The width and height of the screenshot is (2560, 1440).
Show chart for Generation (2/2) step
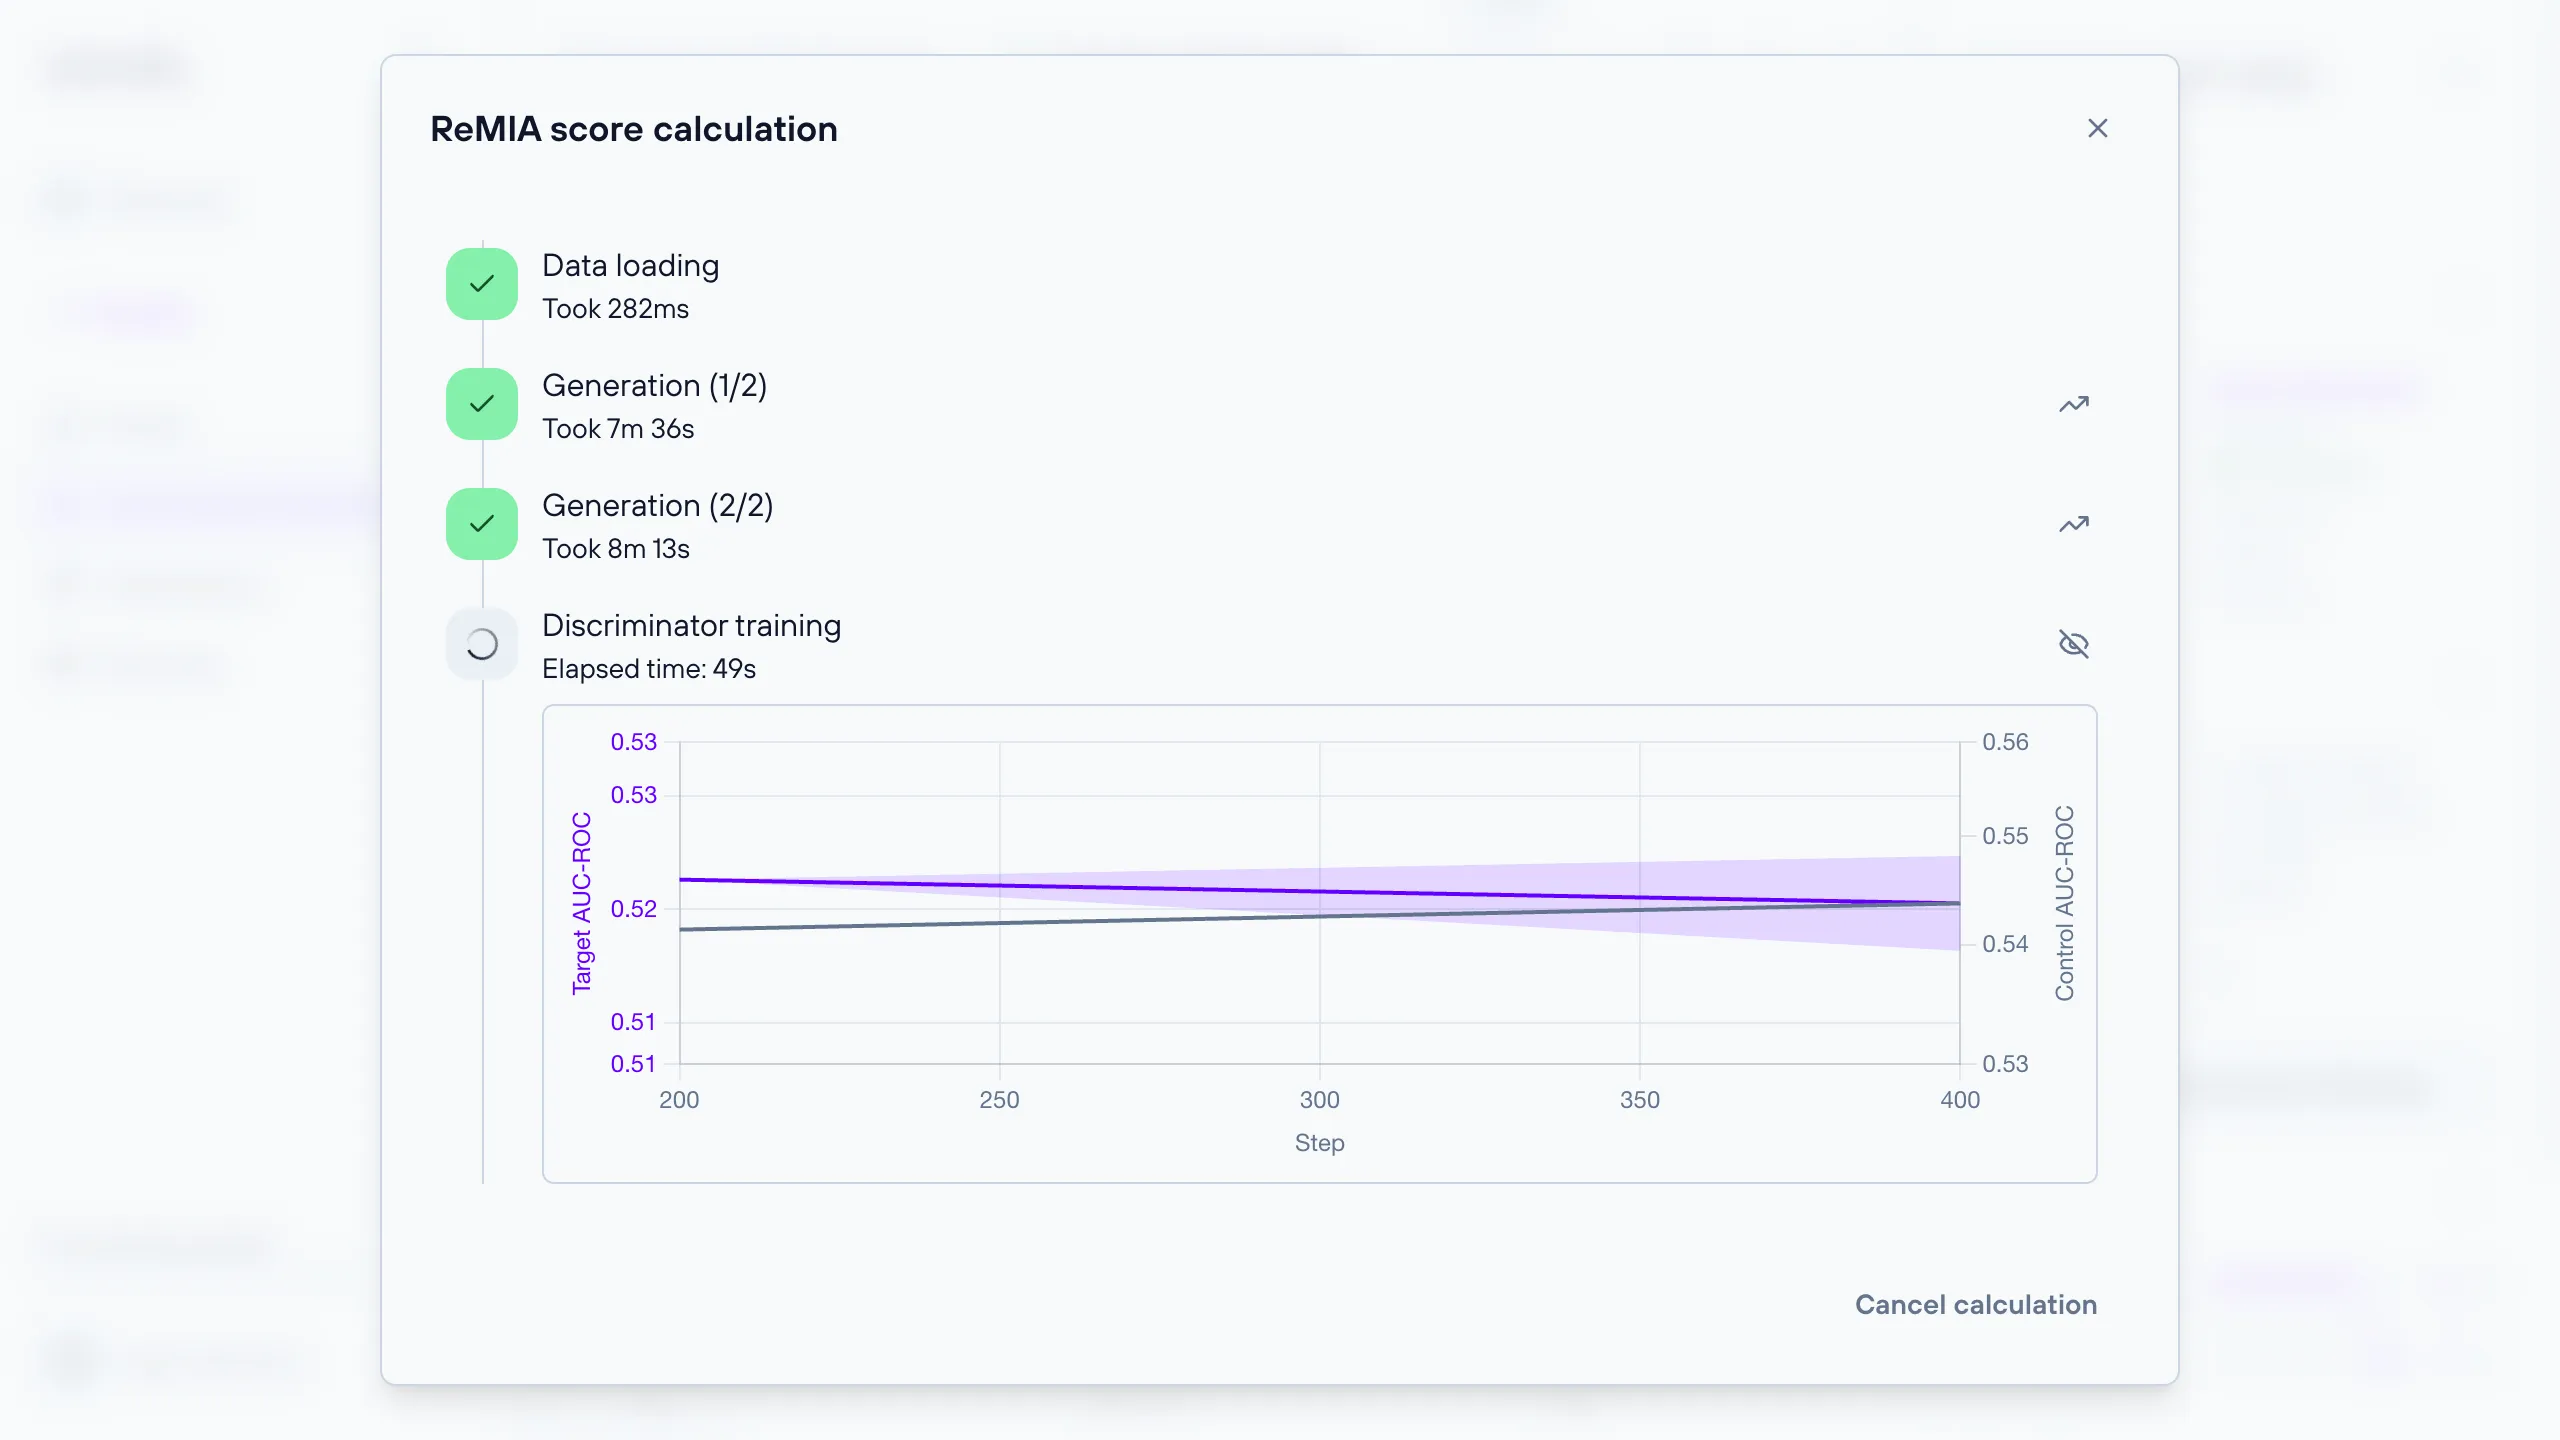[x=2074, y=524]
